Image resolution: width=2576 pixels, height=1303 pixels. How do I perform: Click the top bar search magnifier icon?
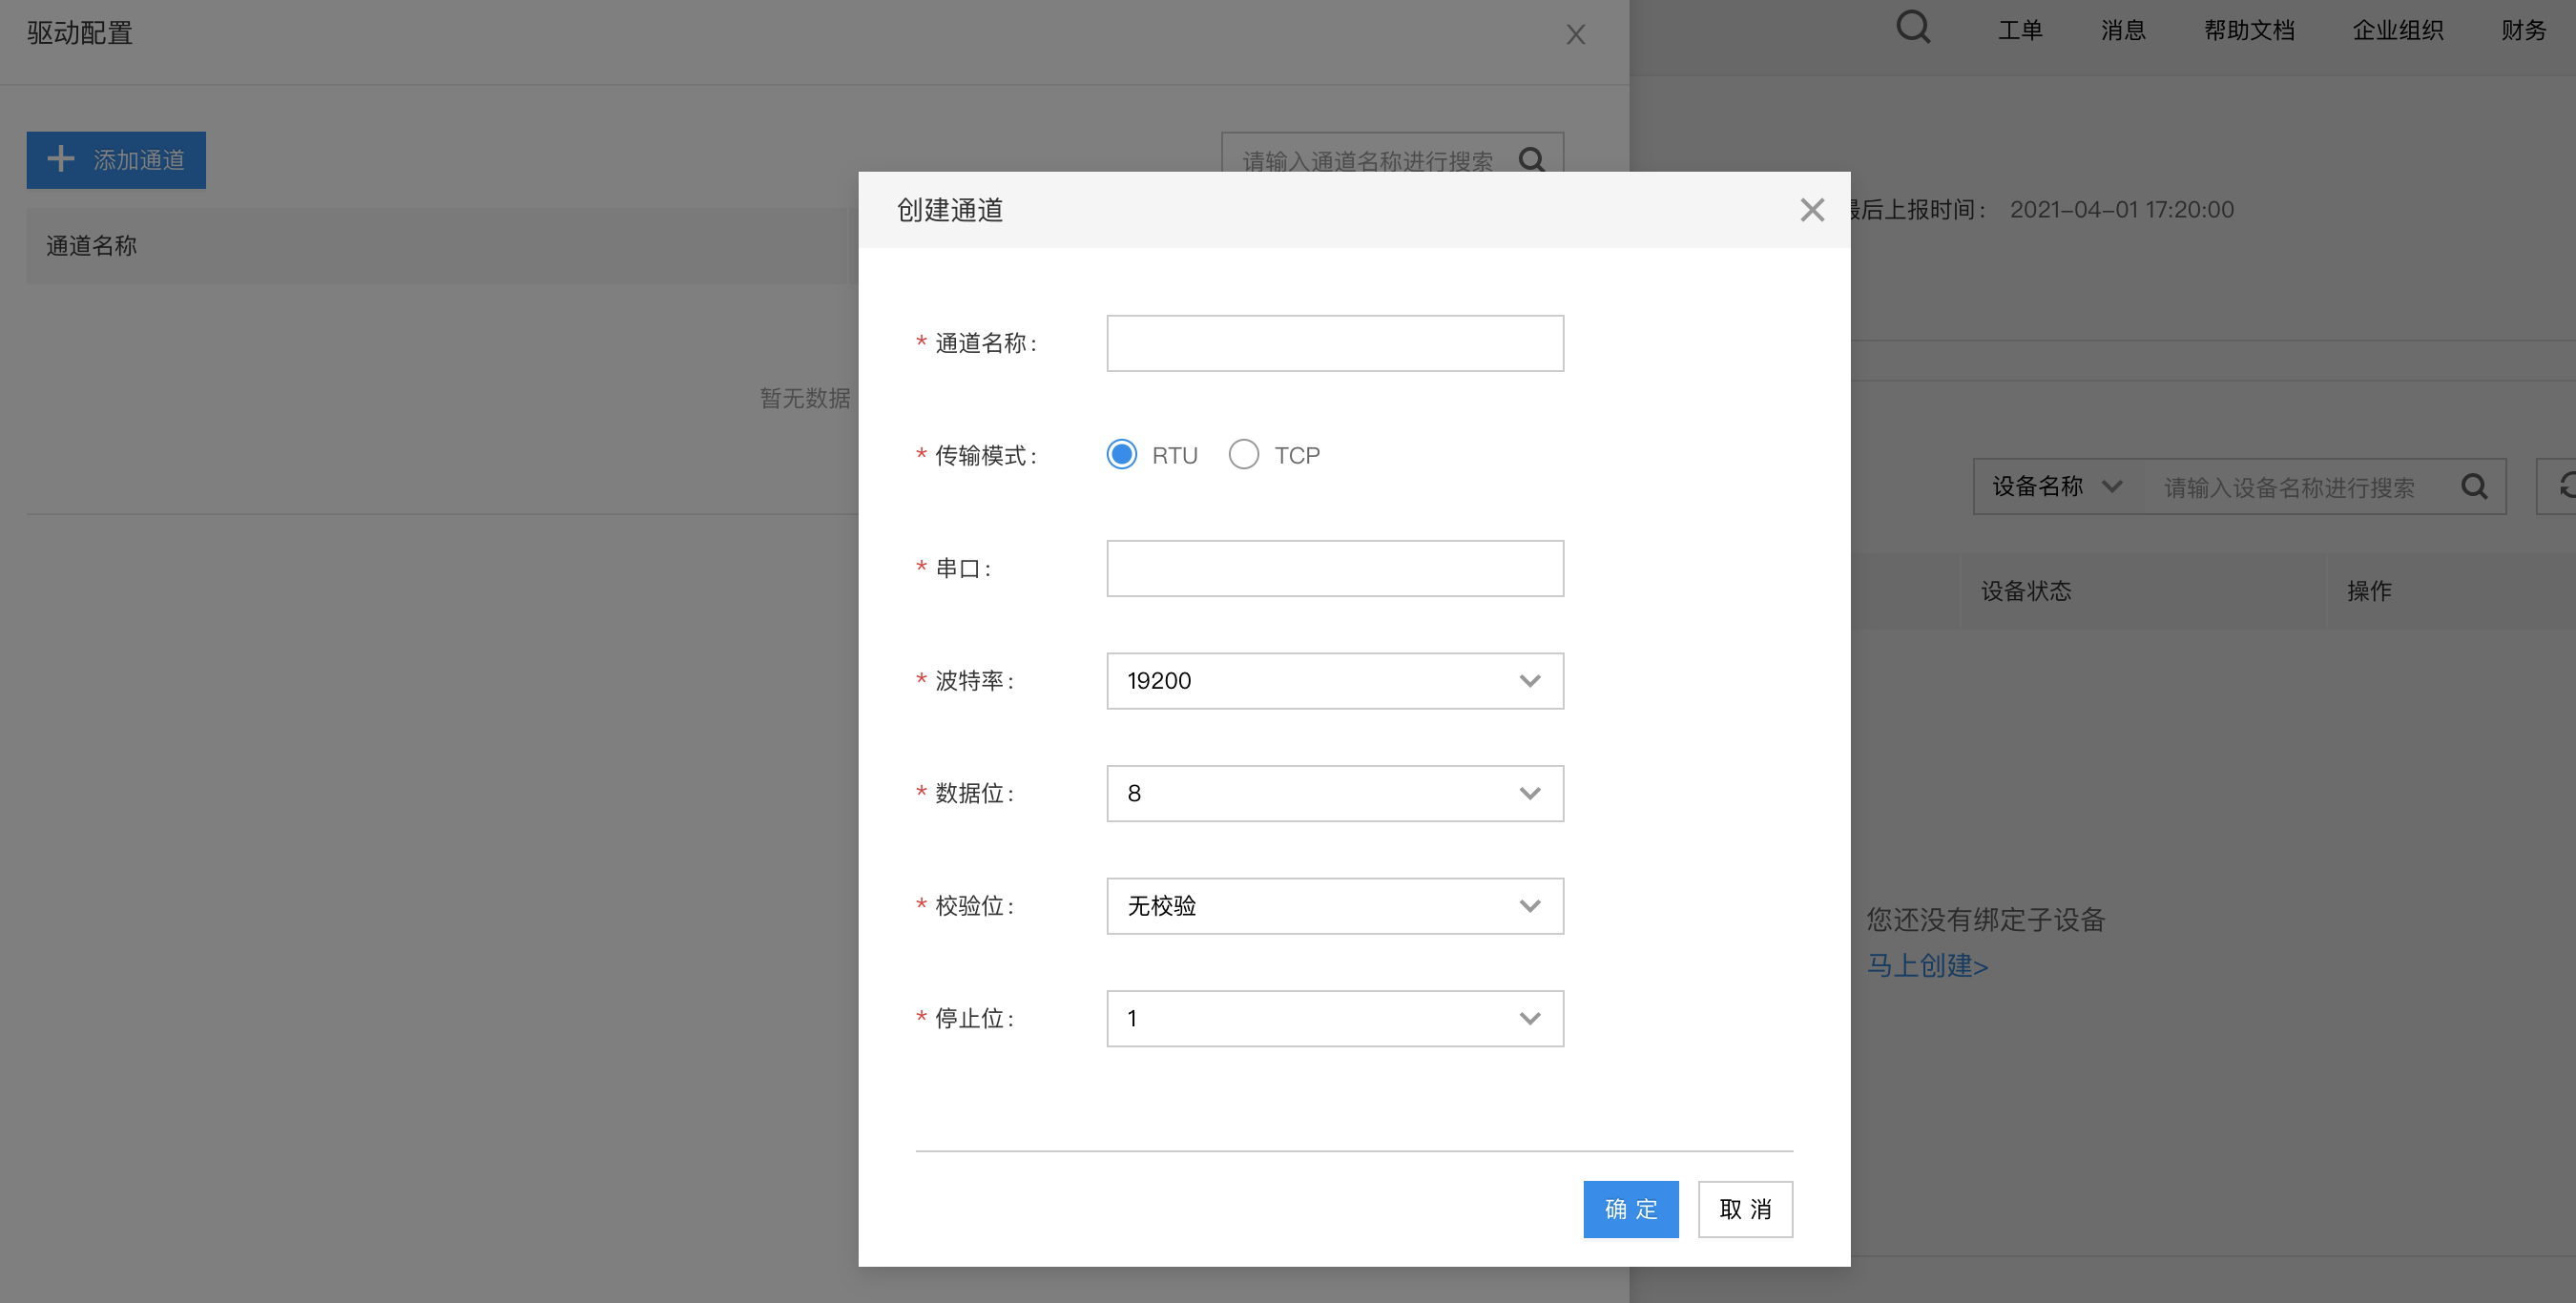pos(1913,27)
